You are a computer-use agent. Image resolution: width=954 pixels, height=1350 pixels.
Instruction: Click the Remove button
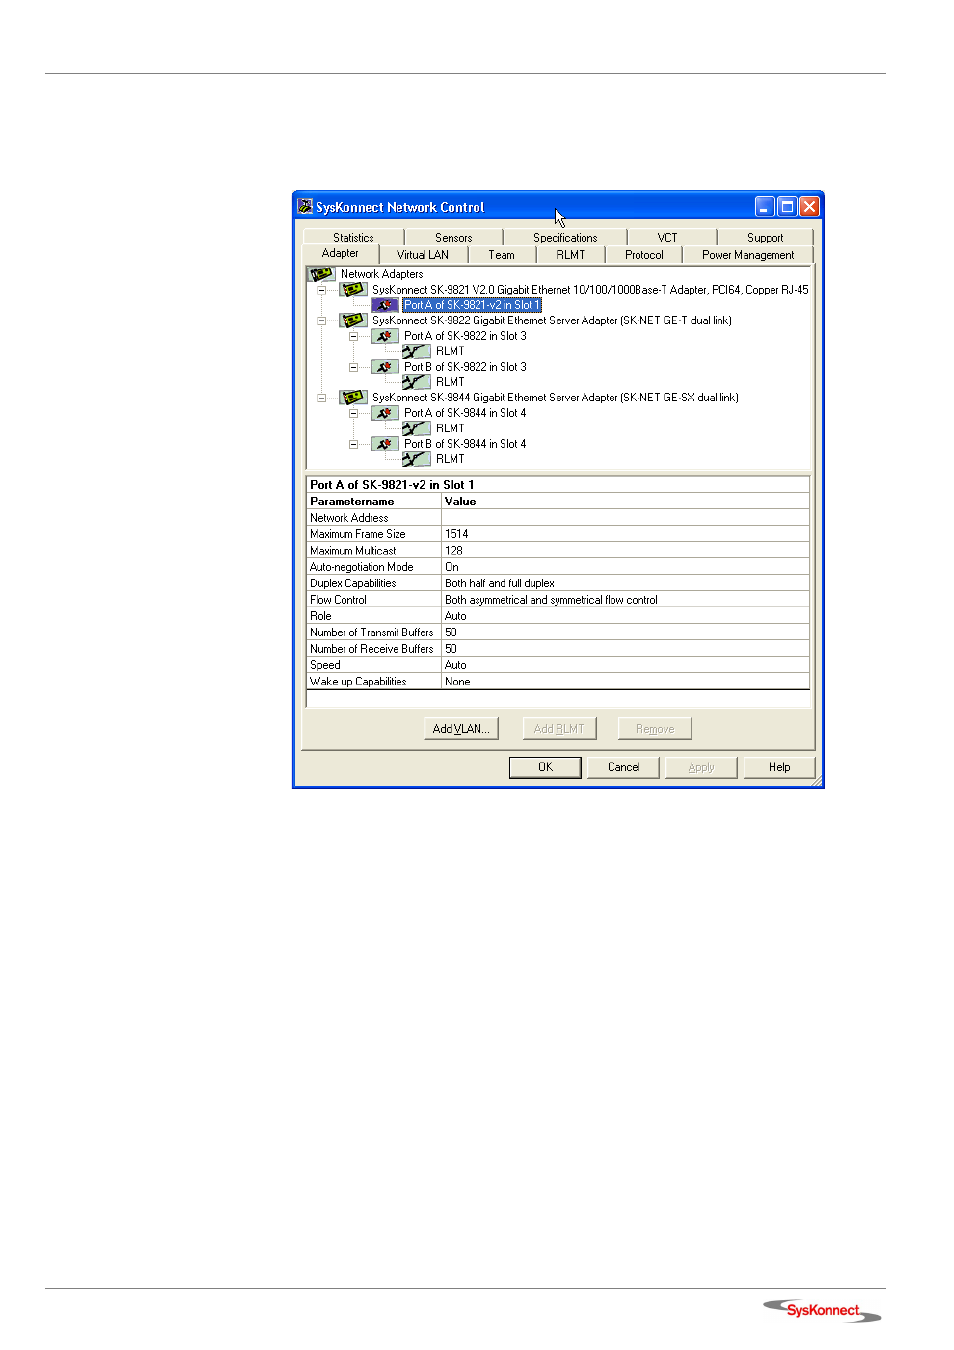point(655,729)
